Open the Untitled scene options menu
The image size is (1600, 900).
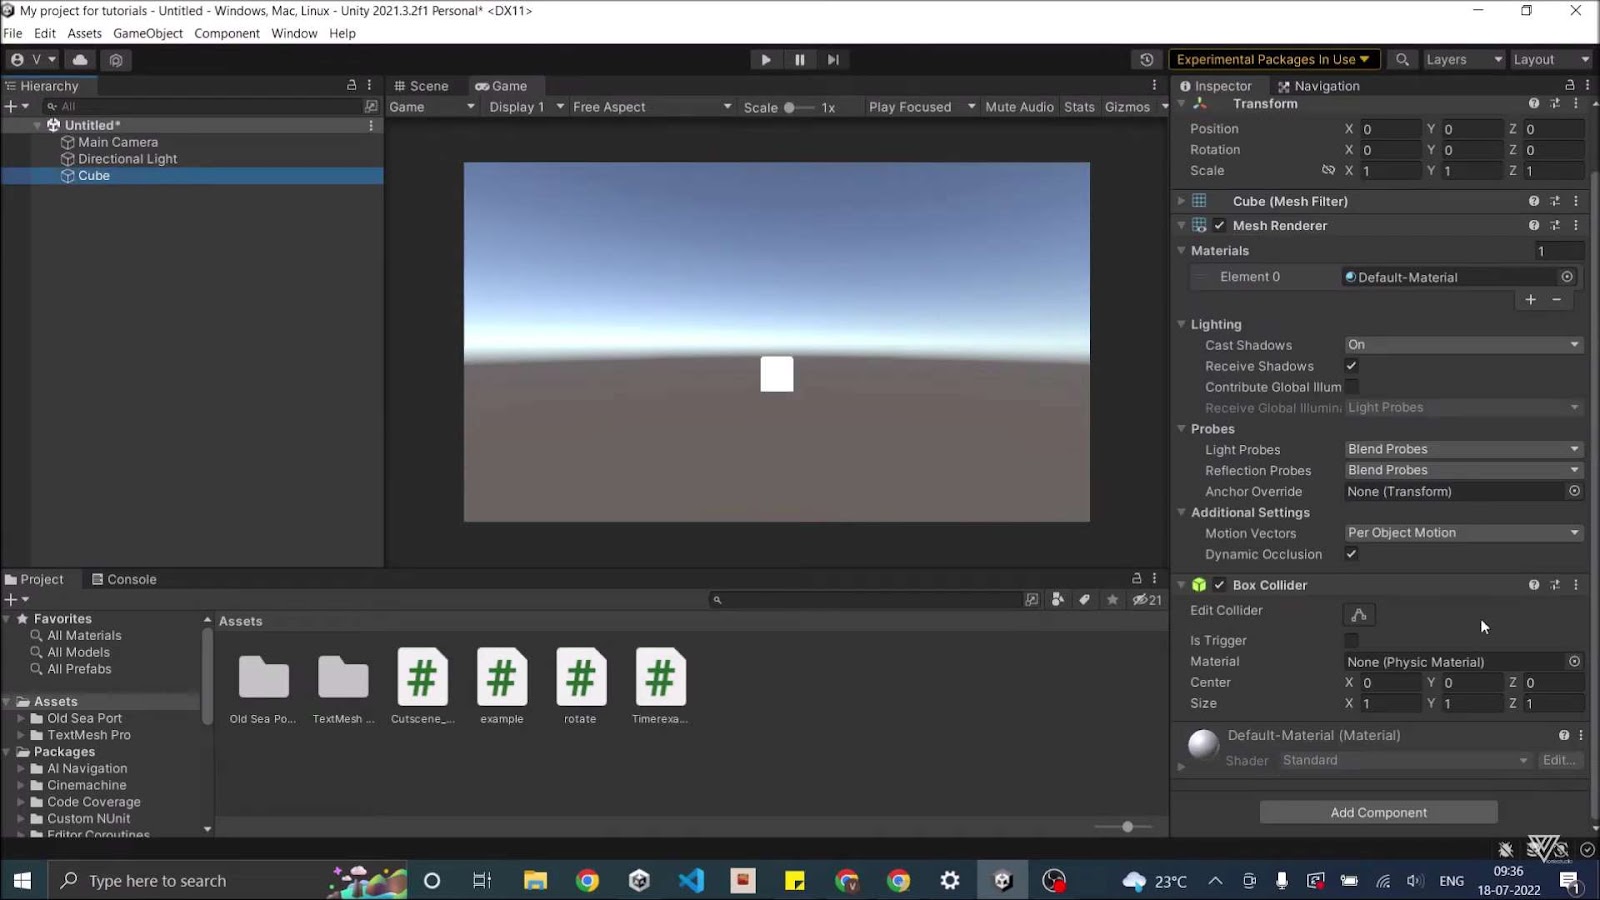tap(371, 126)
